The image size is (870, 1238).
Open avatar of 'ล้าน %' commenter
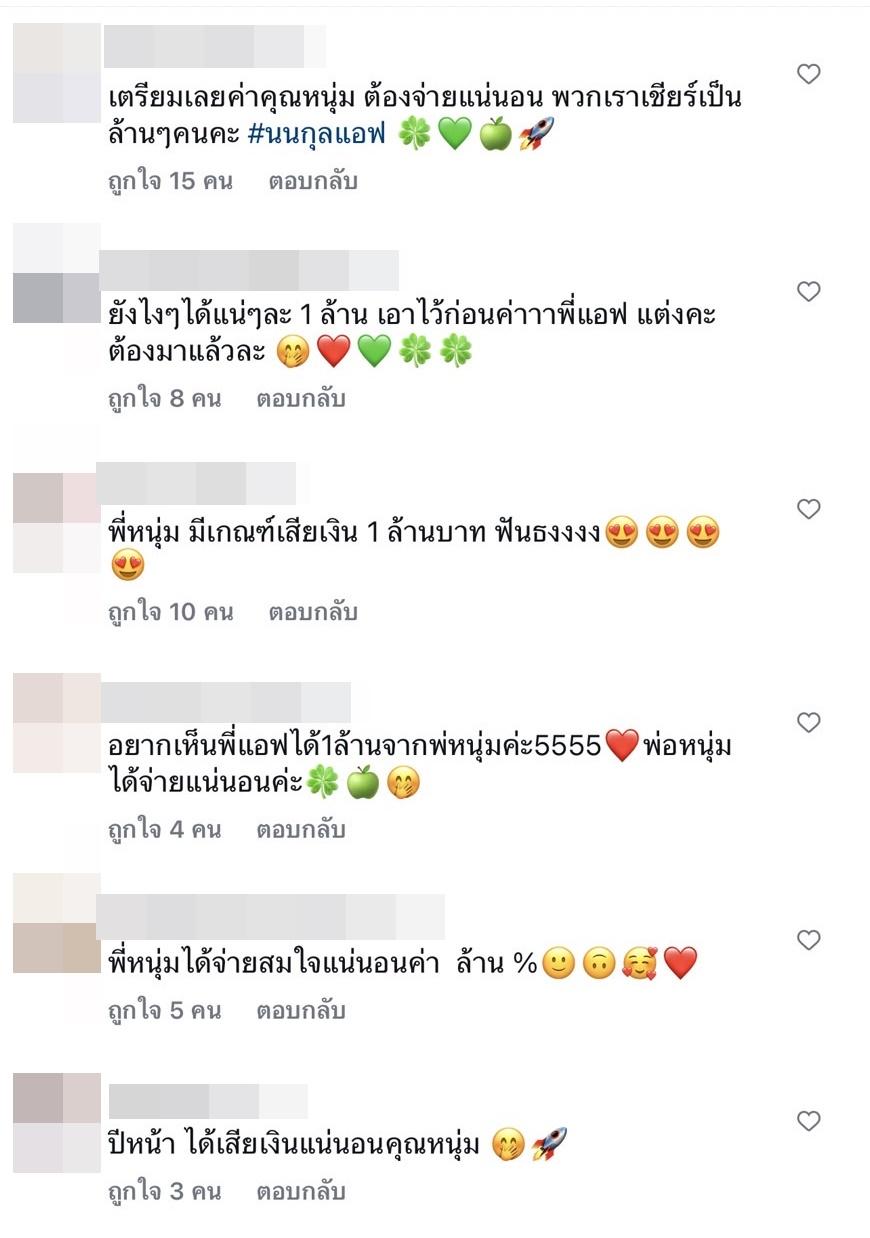click(x=57, y=923)
